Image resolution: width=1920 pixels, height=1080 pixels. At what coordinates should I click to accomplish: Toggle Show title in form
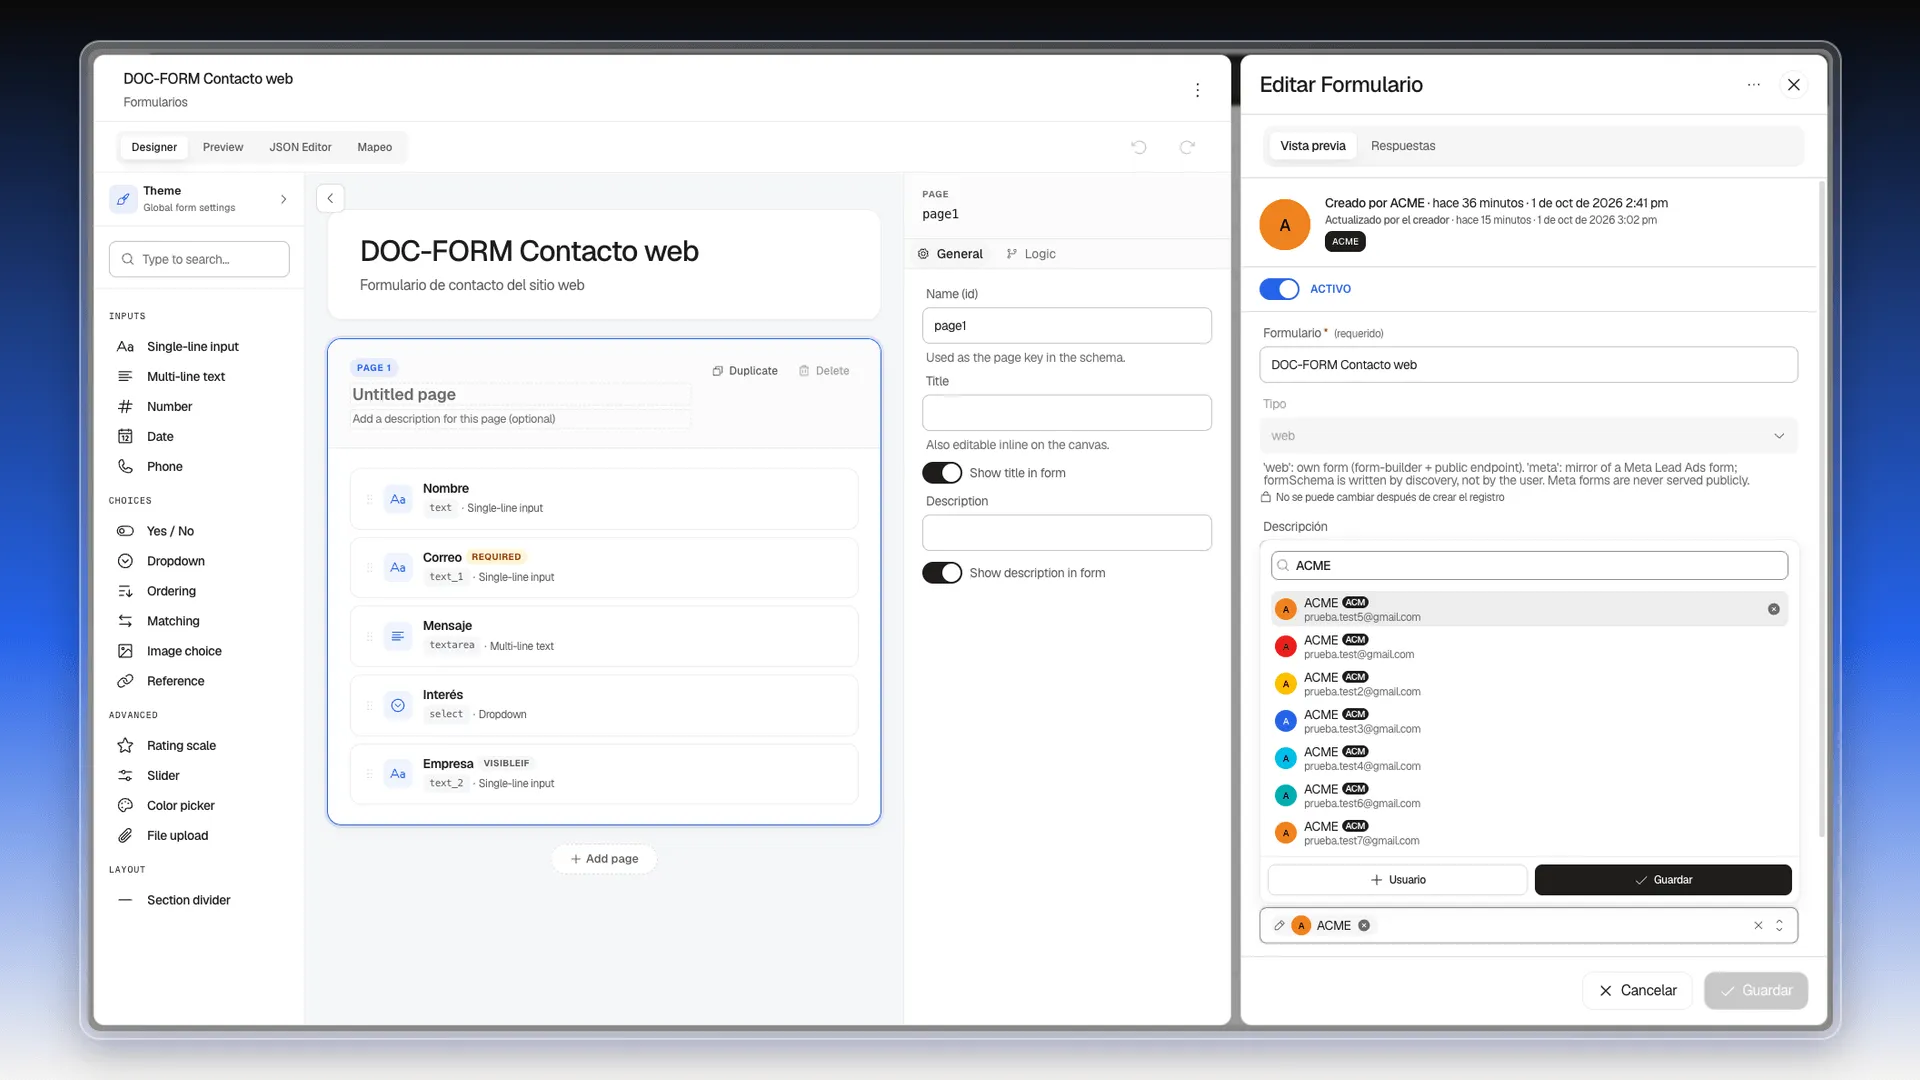coord(942,473)
